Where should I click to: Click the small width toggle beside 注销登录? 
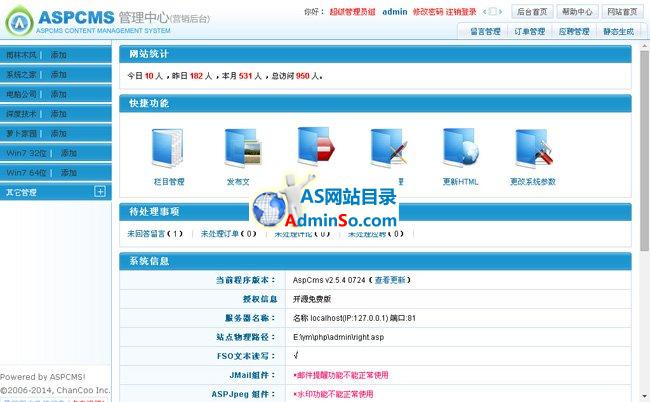tap(492, 12)
